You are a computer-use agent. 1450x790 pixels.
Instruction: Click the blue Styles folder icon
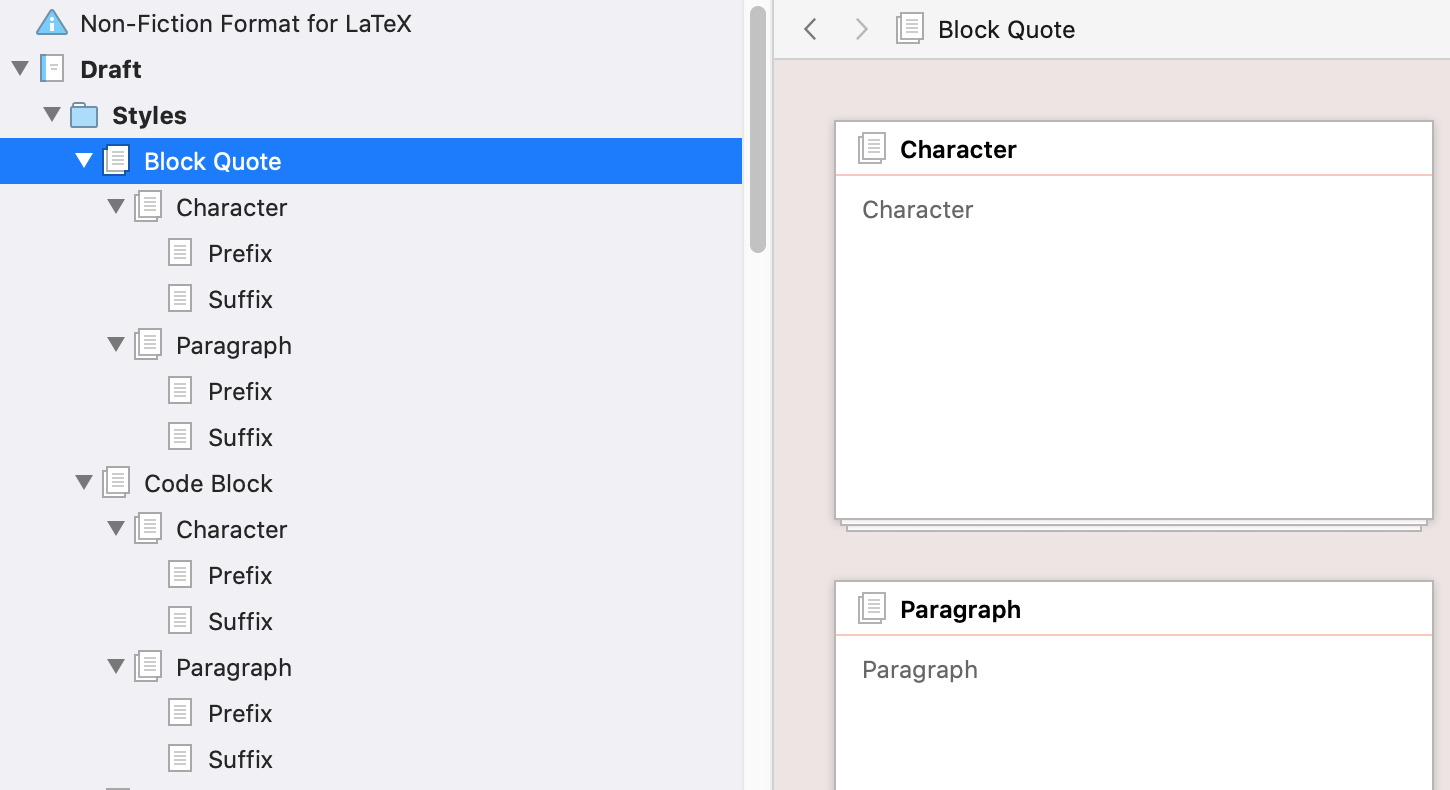[84, 116]
